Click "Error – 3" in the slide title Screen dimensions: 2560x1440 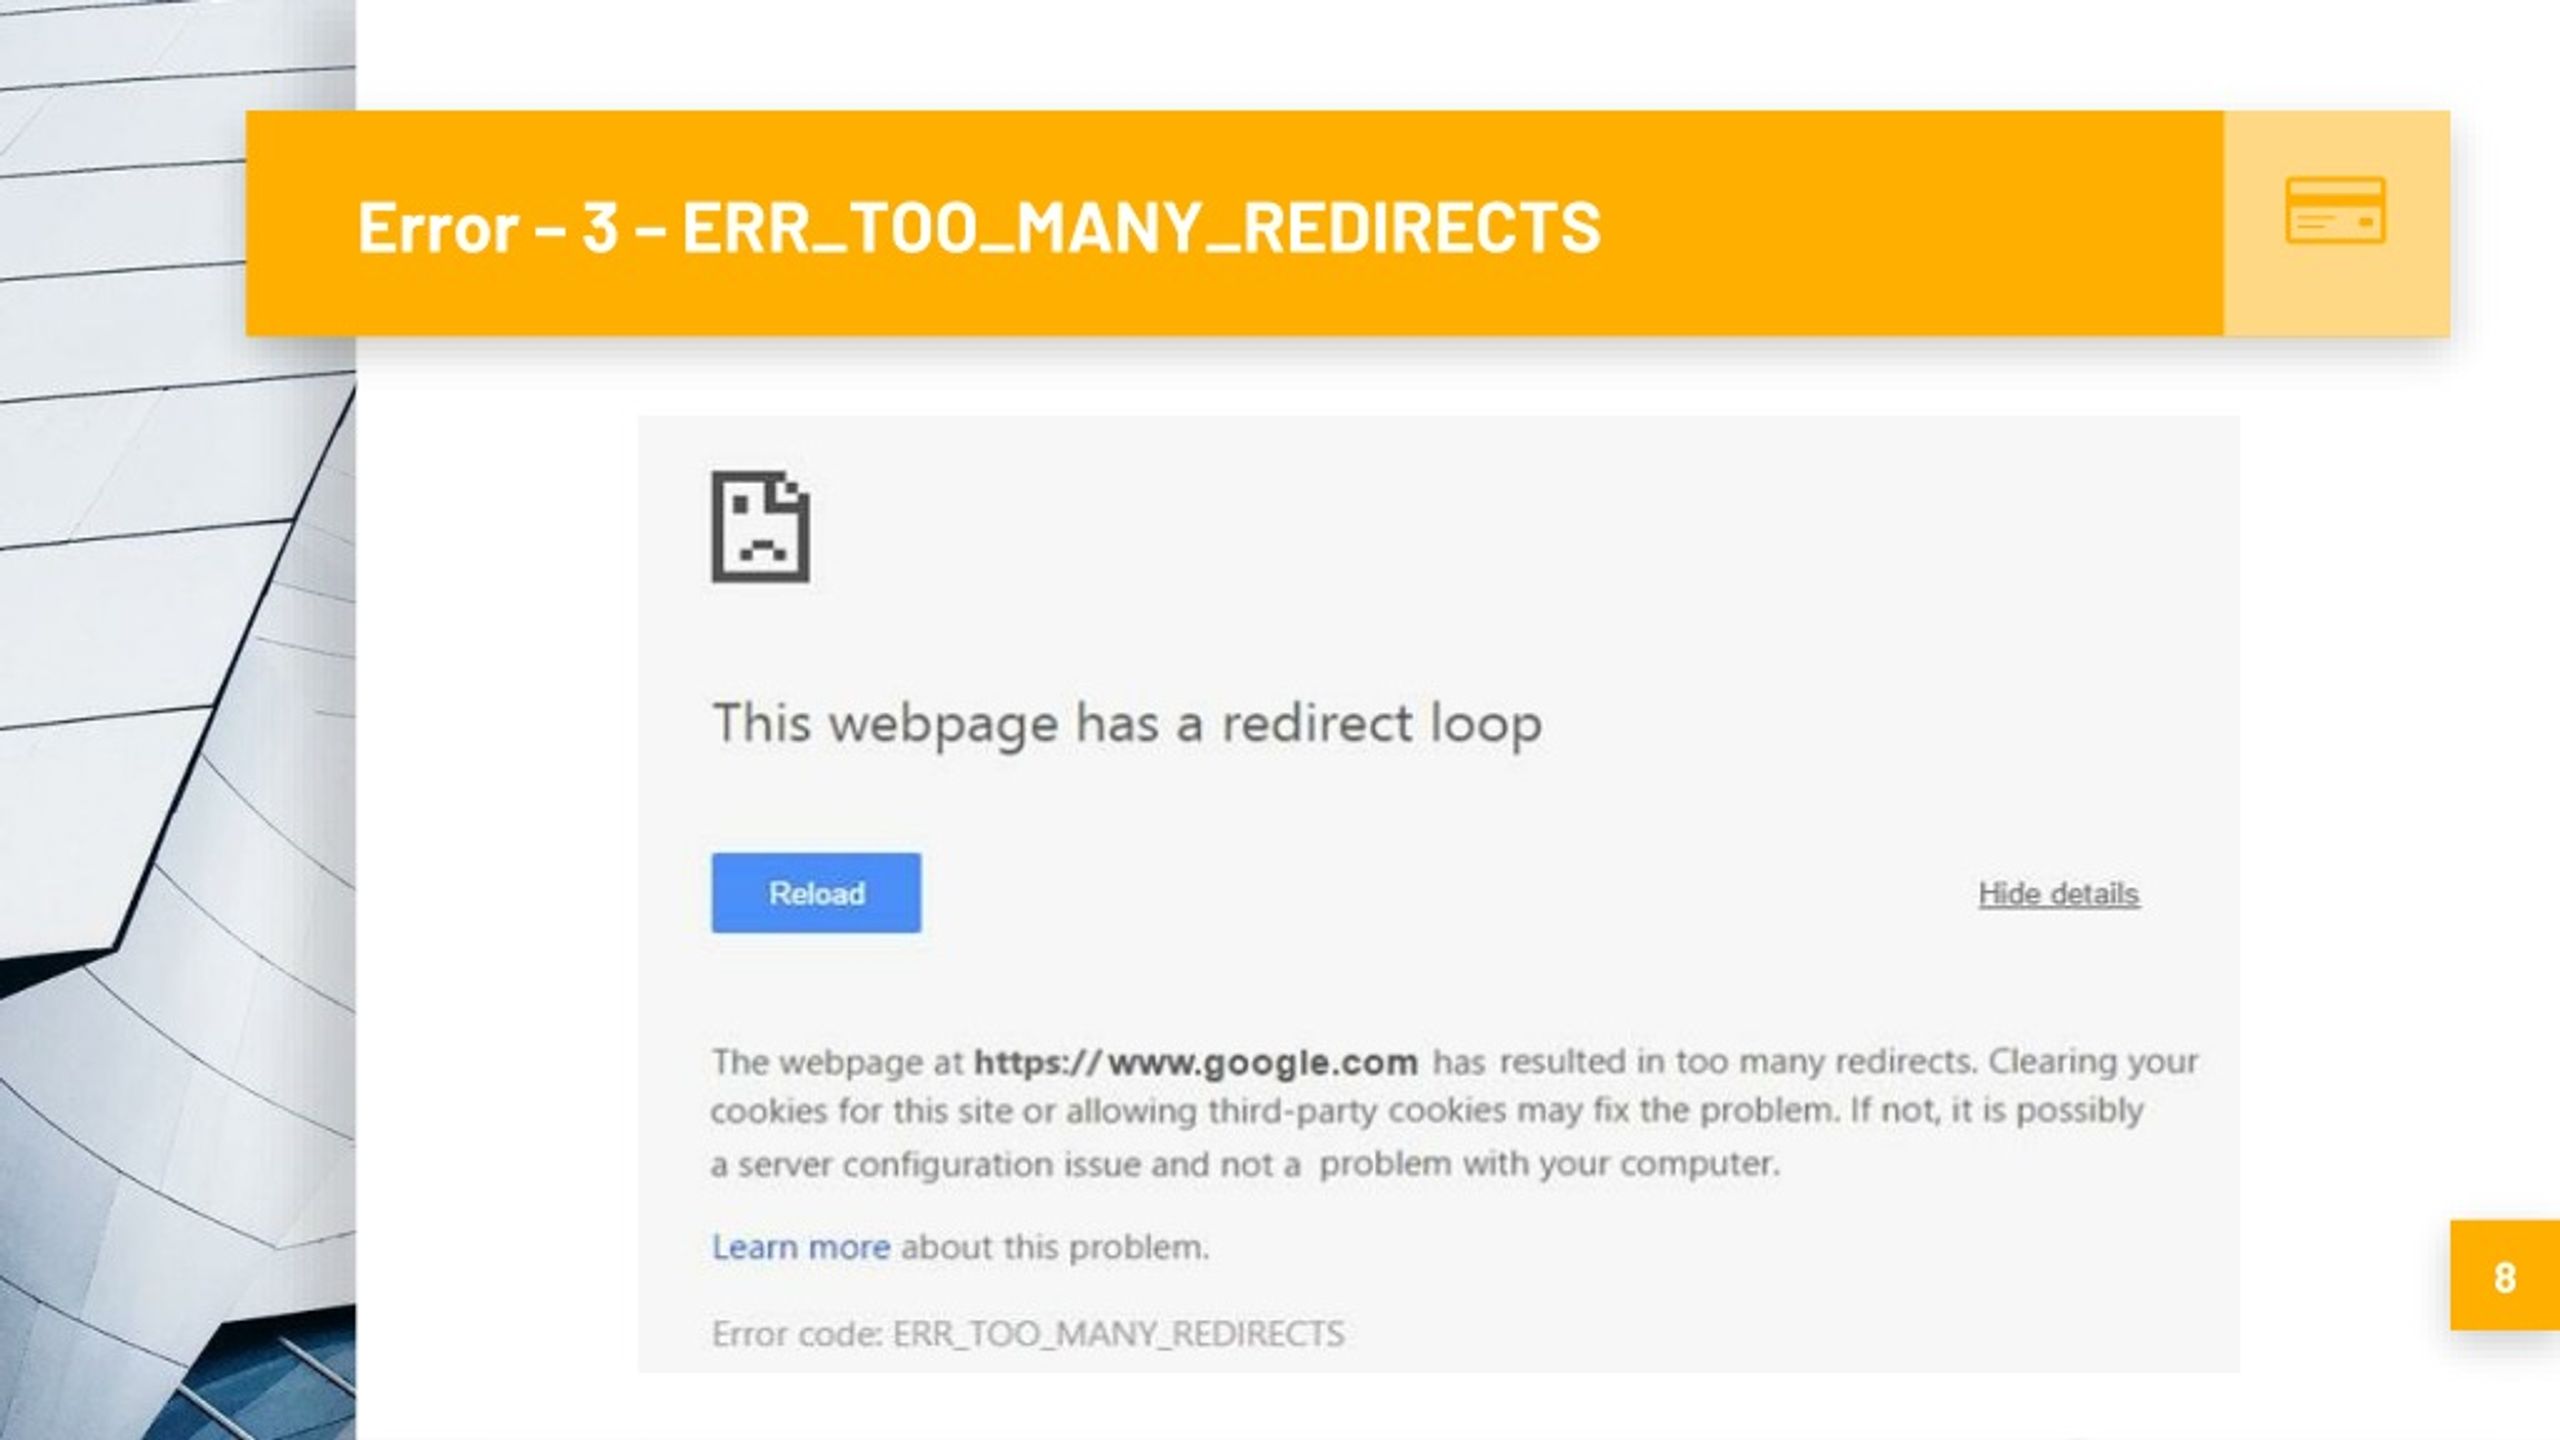click(x=488, y=226)
